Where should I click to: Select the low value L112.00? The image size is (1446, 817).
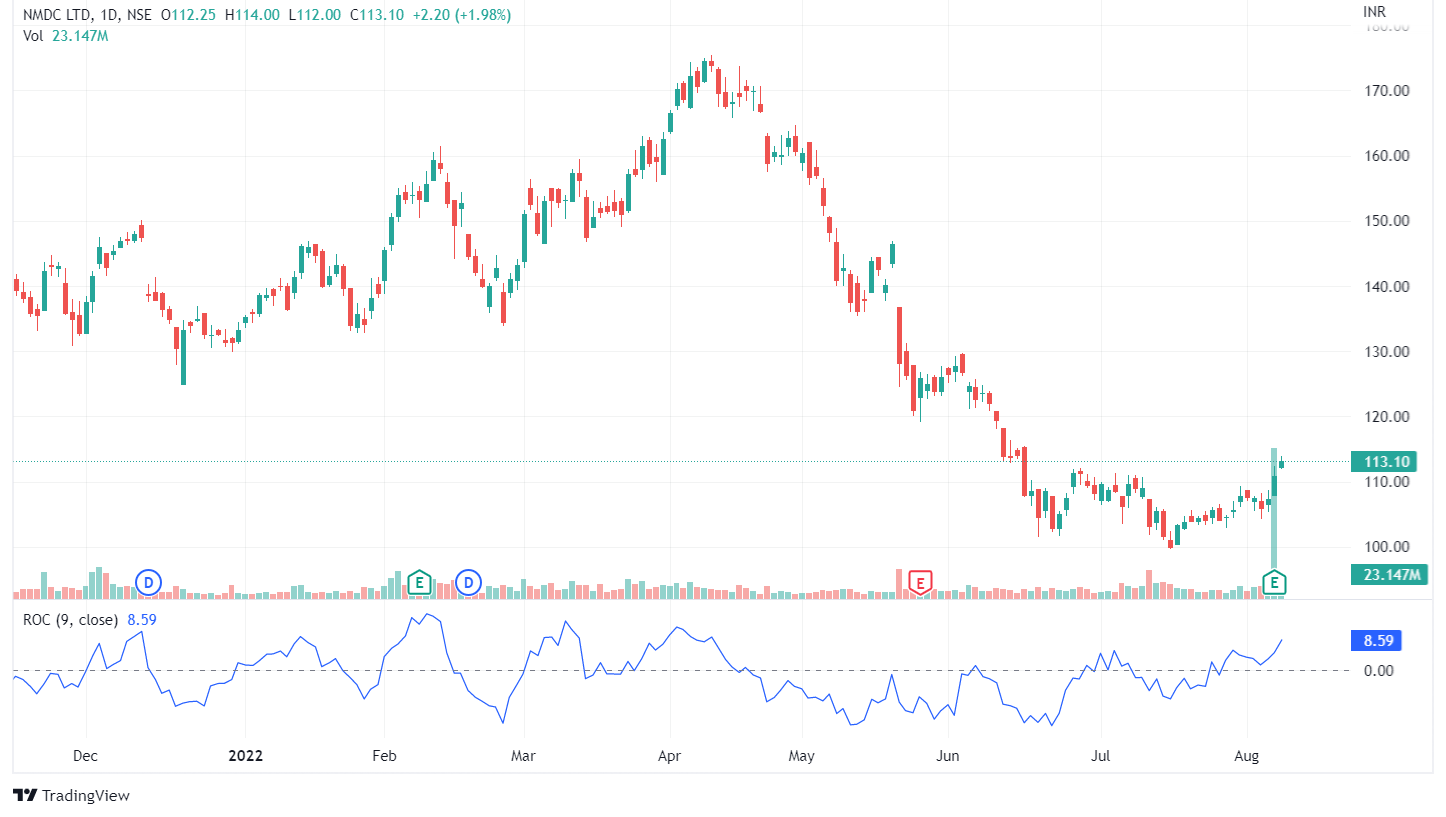(313, 15)
